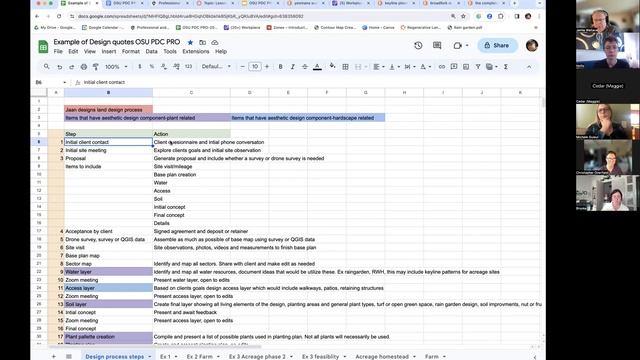Click the Share button
Viewport: 640px width, 360px height.
(x=498, y=45)
